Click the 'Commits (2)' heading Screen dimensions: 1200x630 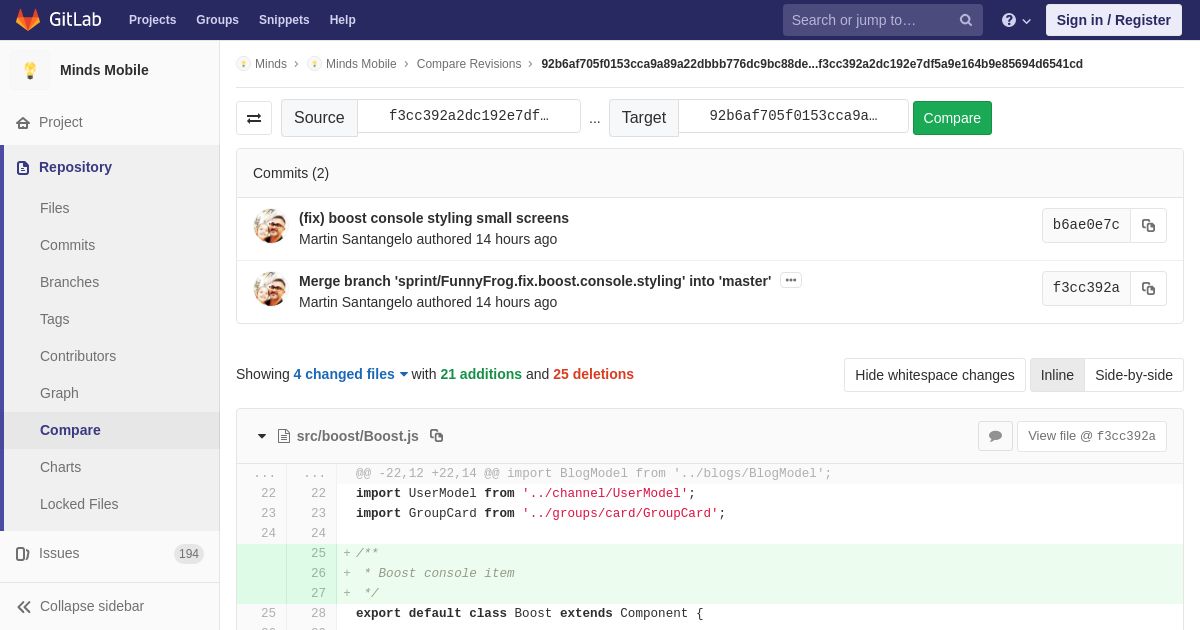point(291,173)
